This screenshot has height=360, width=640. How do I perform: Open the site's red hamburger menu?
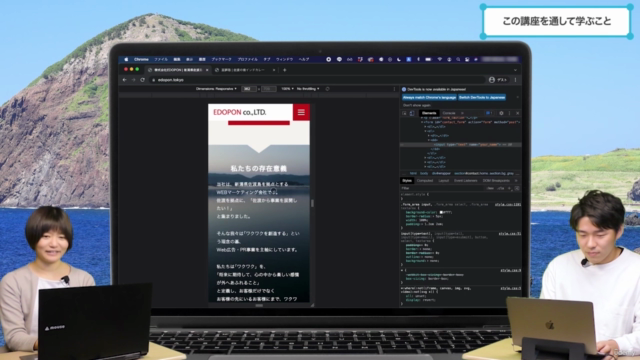coord(301,112)
